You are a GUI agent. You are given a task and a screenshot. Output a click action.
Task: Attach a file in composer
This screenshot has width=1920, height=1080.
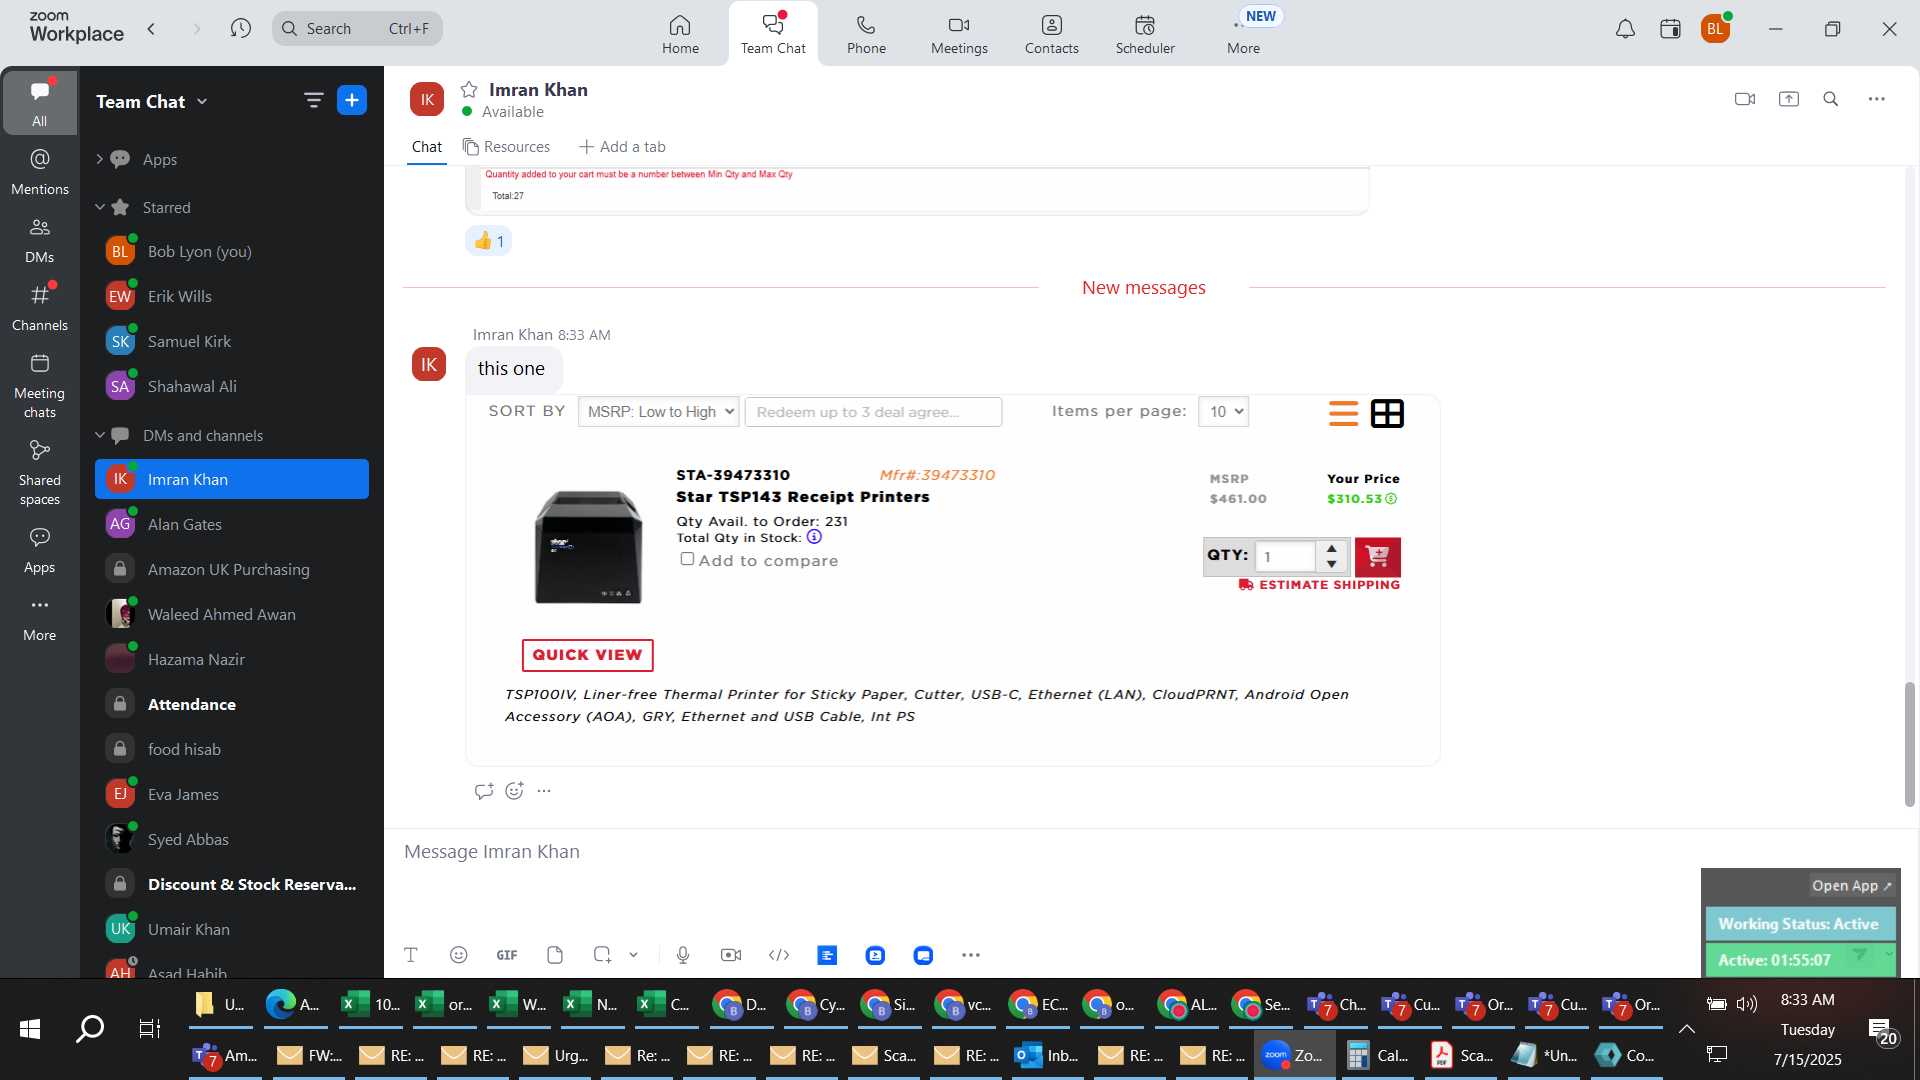pyautogui.click(x=555, y=955)
